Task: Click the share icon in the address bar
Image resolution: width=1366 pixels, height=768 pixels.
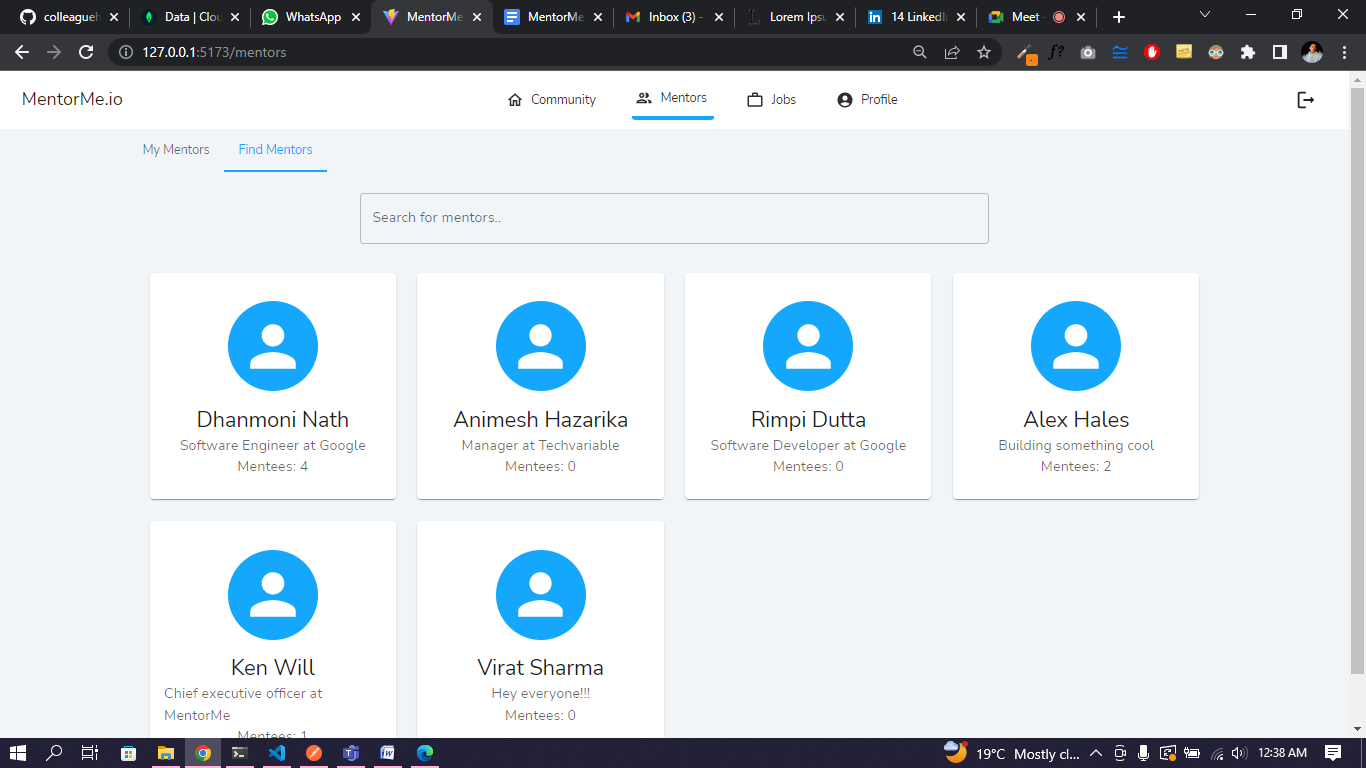Action: click(x=952, y=53)
